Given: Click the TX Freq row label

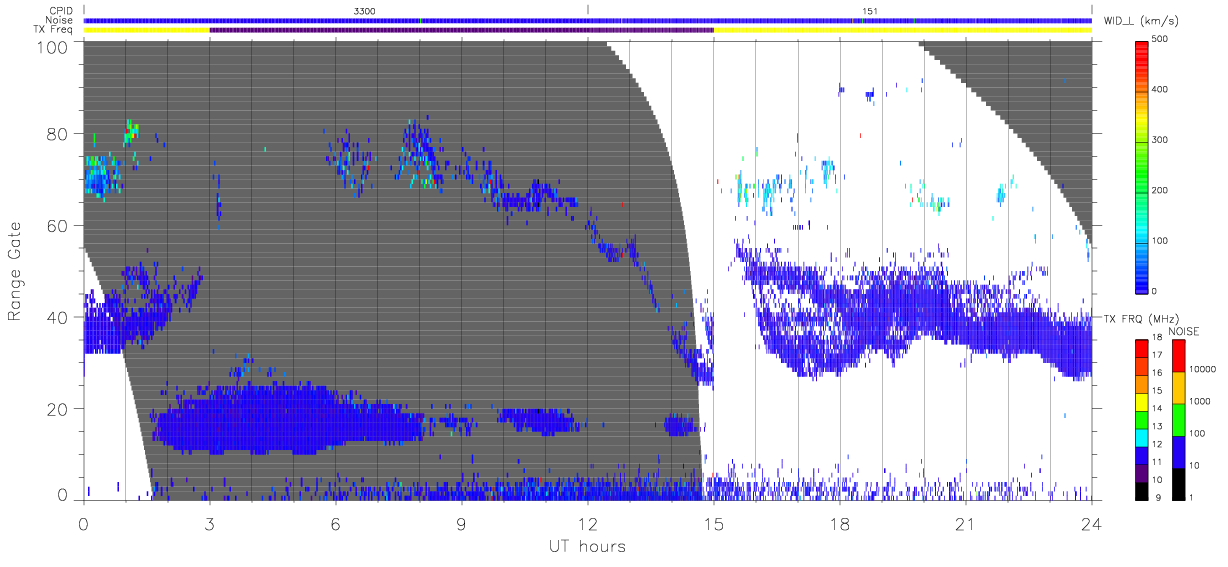Looking at the screenshot, I should click(x=54, y=29).
